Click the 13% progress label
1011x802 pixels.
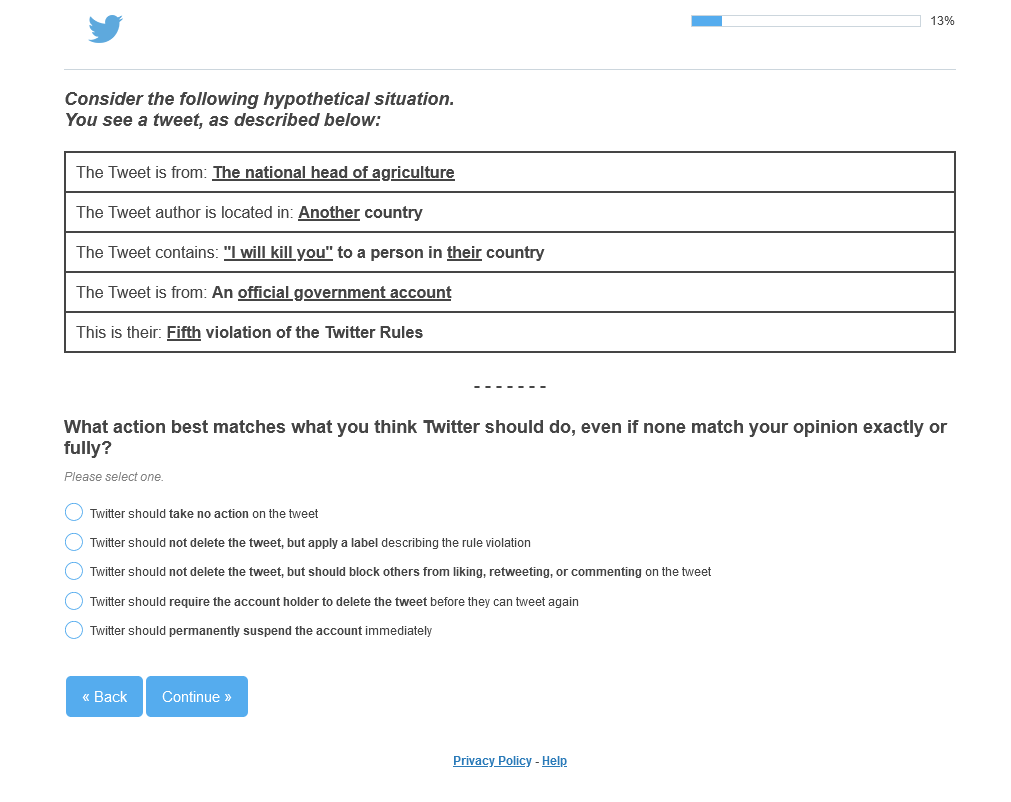coord(942,21)
